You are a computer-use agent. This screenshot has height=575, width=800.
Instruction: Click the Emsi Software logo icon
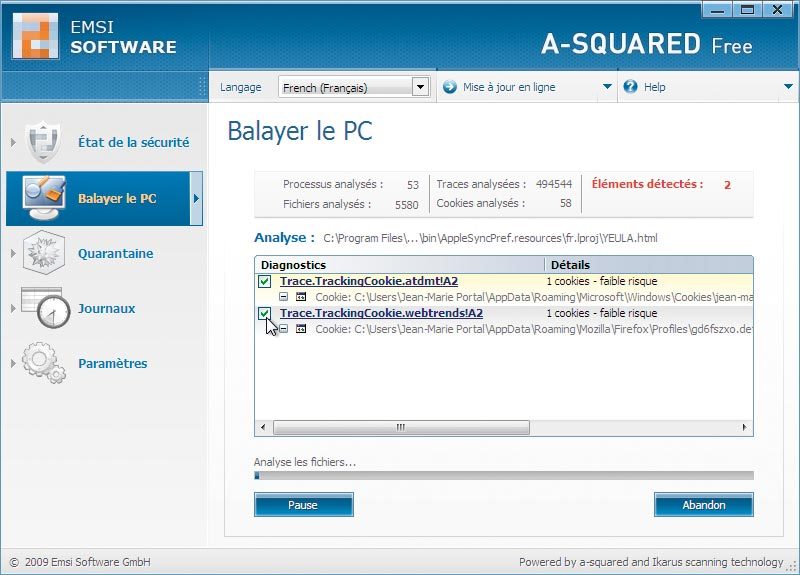(x=36, y=36)
